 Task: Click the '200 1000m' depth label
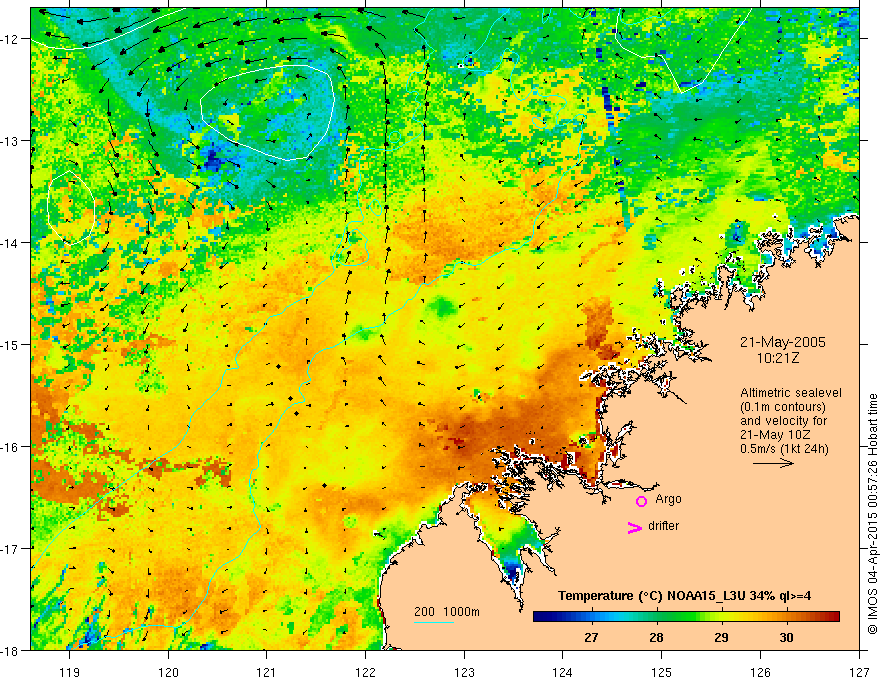447,612
